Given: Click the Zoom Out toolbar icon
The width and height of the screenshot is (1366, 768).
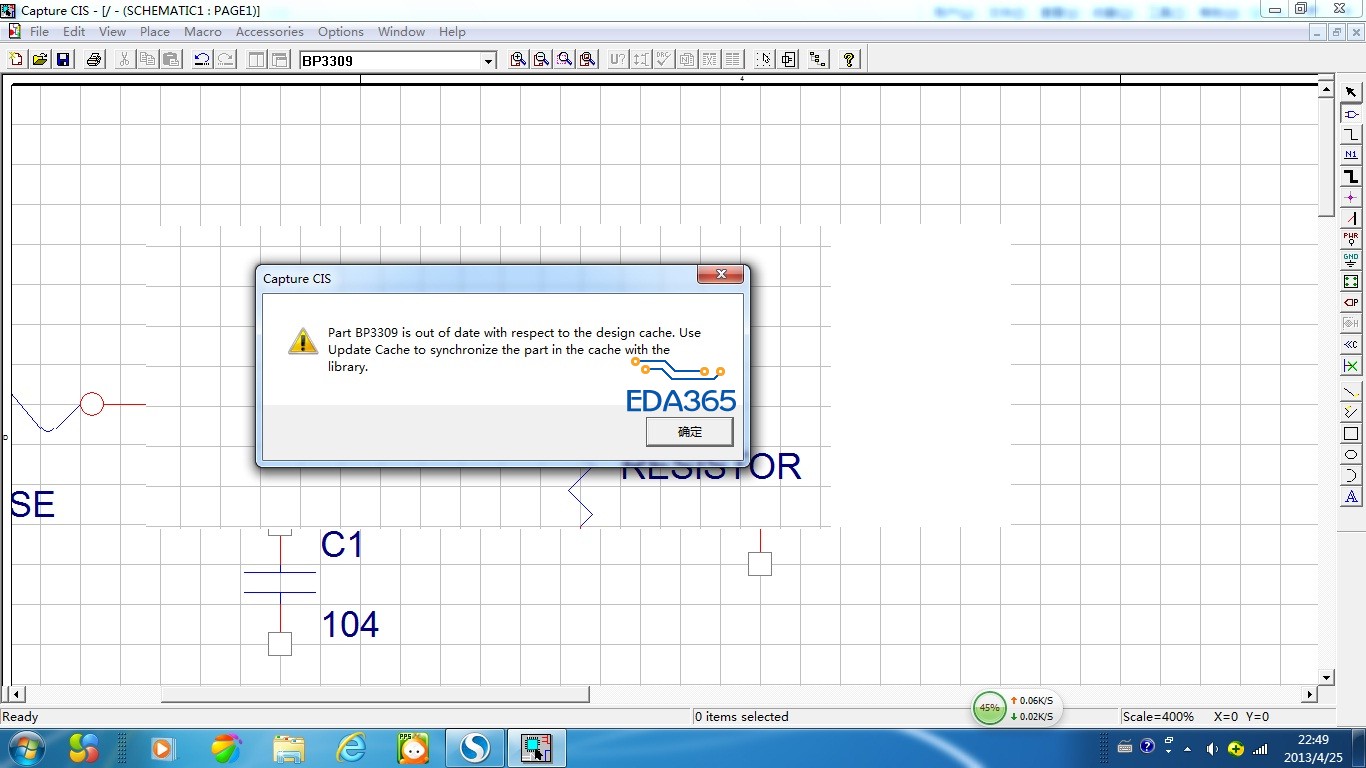Looking at the screenshot, I should pos(541,60).
